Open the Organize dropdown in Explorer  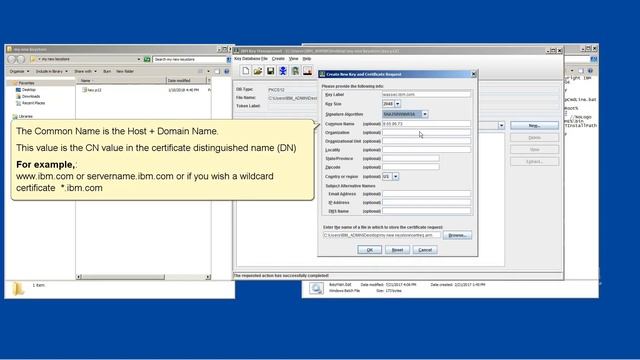19,71
